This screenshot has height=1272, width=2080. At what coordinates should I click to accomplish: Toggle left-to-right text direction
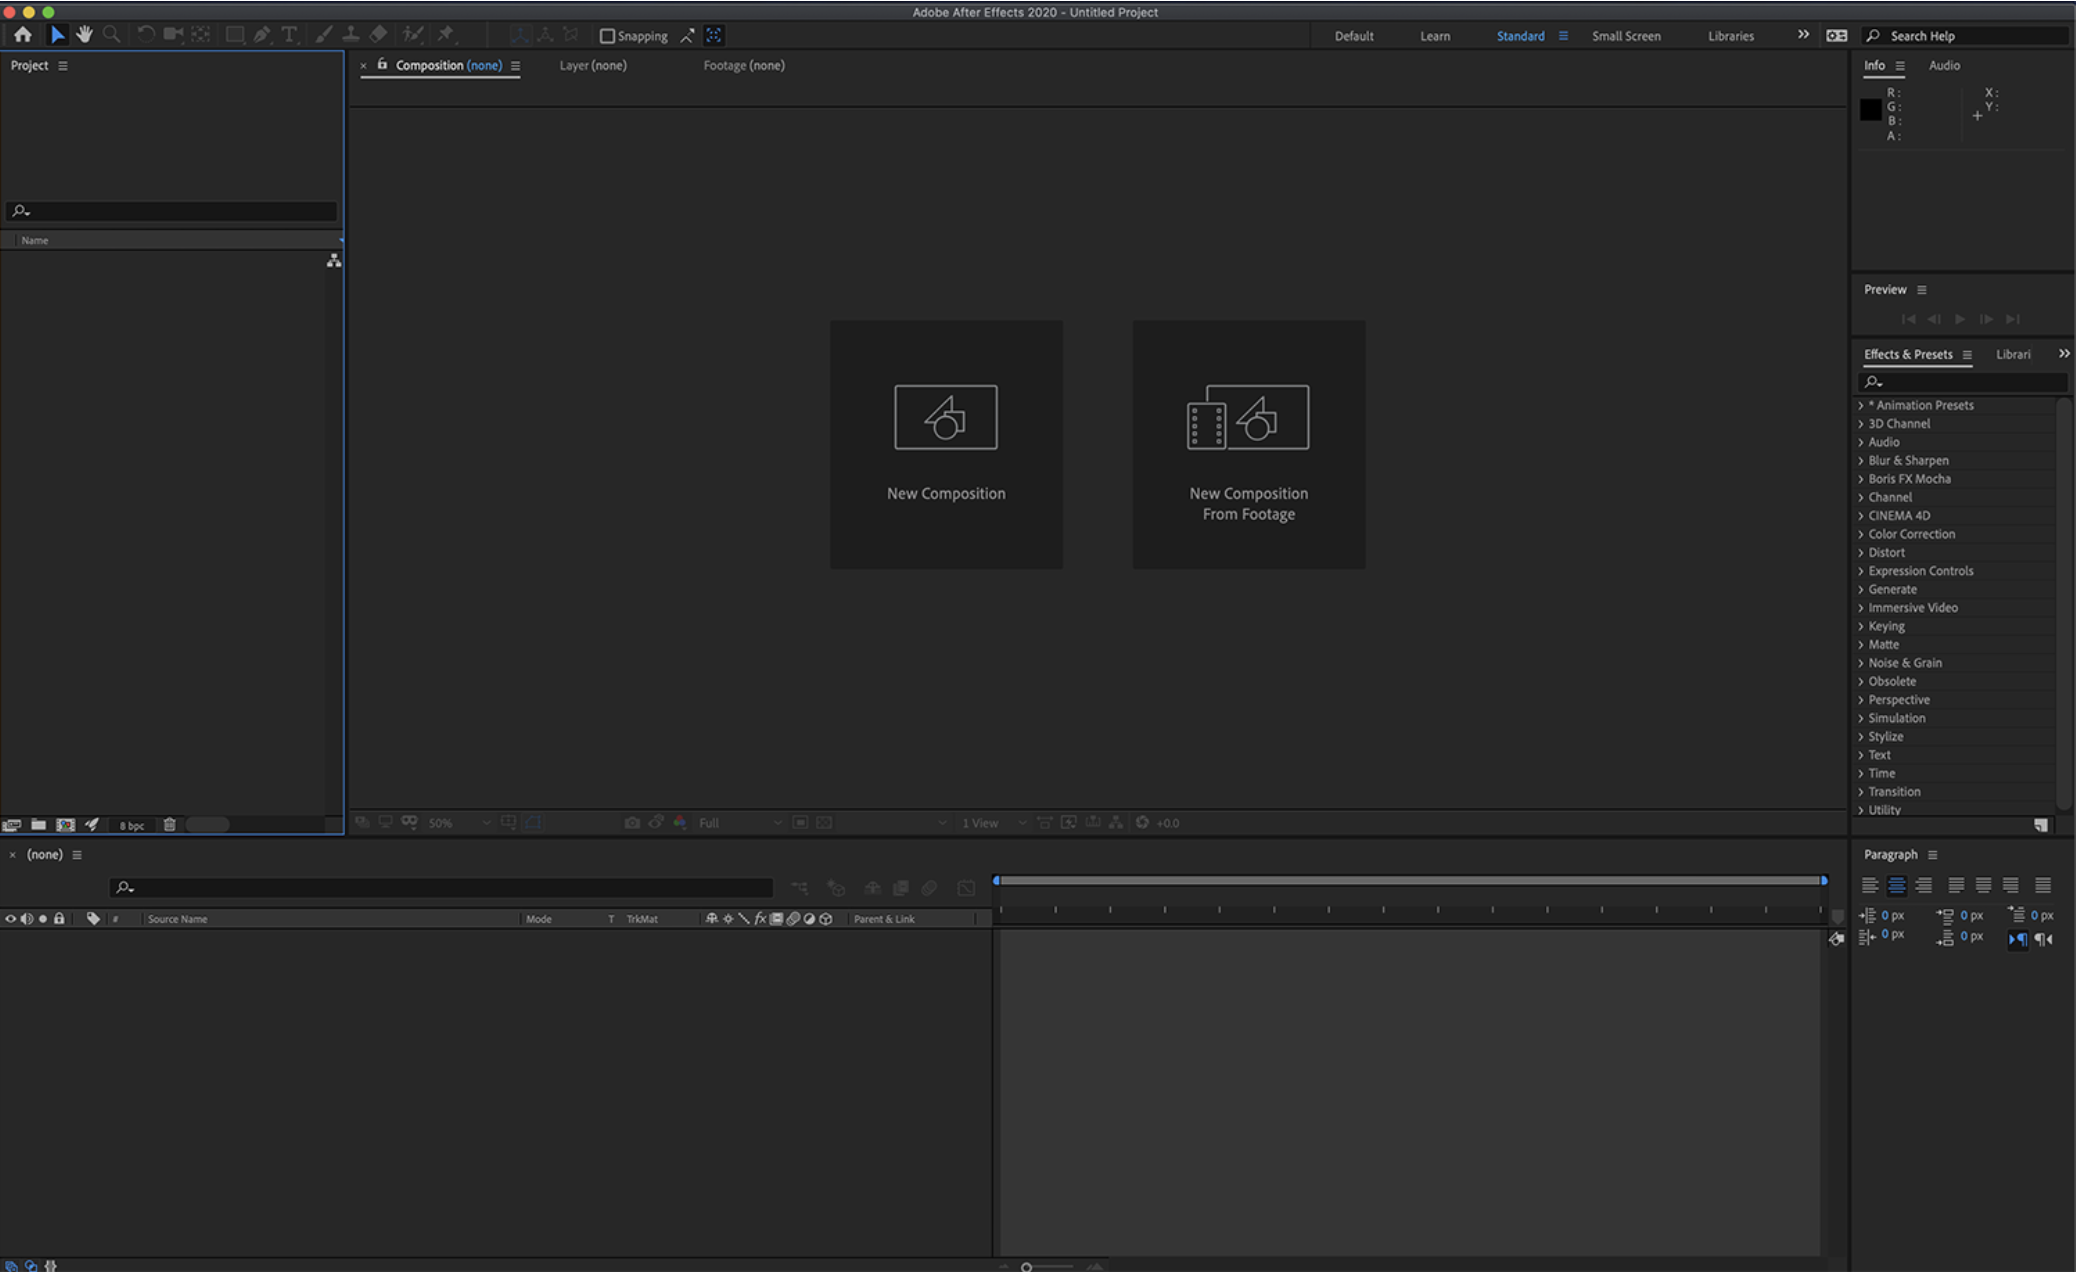[x=2018, y=939]
